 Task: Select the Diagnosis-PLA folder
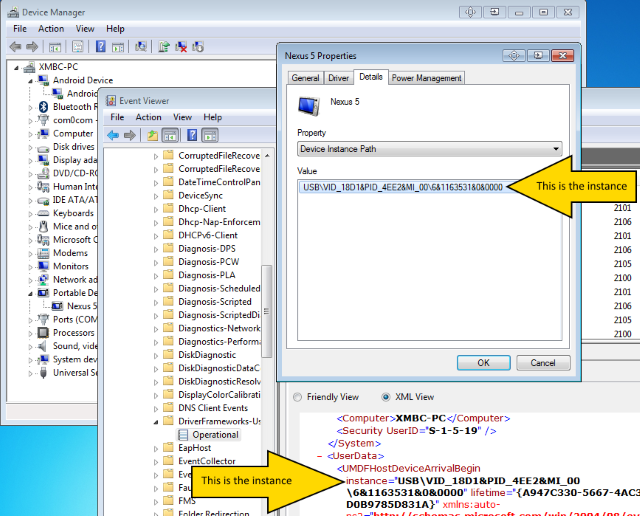tap(207, 275)
